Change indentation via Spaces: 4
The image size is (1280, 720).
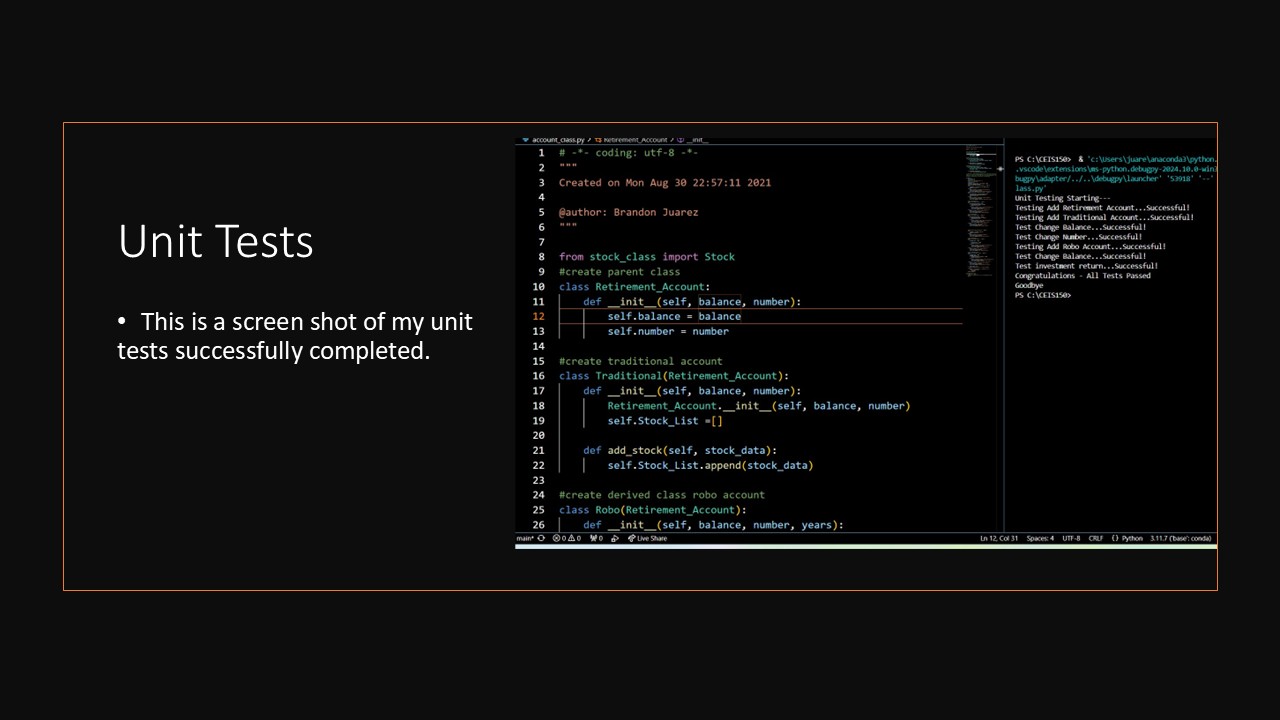coord(1040,538)
